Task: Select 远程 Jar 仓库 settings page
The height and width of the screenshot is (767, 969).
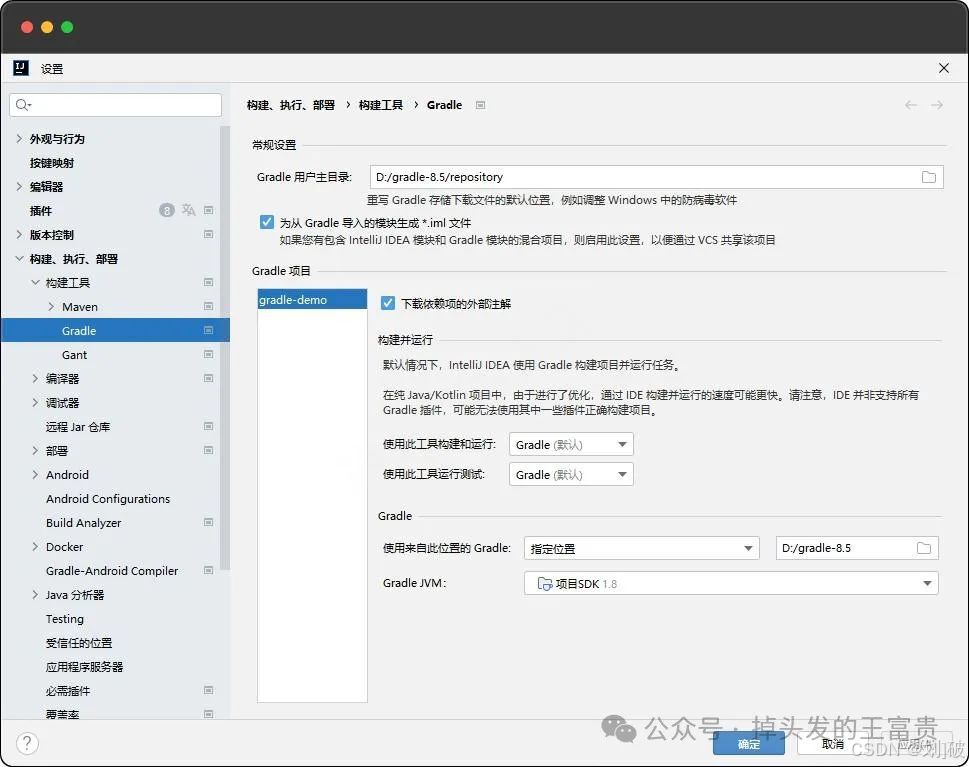Action: tap(78, 426)
